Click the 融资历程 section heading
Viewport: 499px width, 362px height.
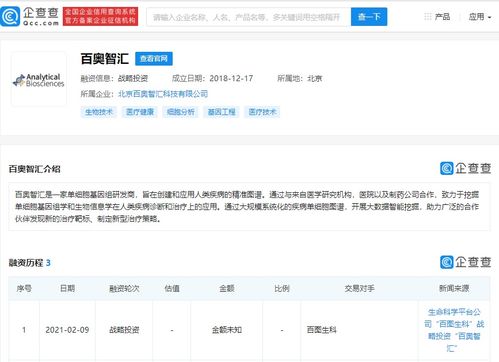[30, 263]
